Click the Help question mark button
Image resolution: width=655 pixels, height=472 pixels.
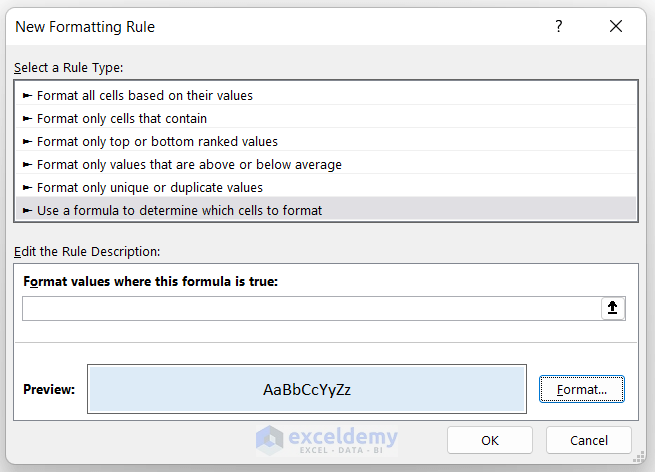click(x=559, y=27)
